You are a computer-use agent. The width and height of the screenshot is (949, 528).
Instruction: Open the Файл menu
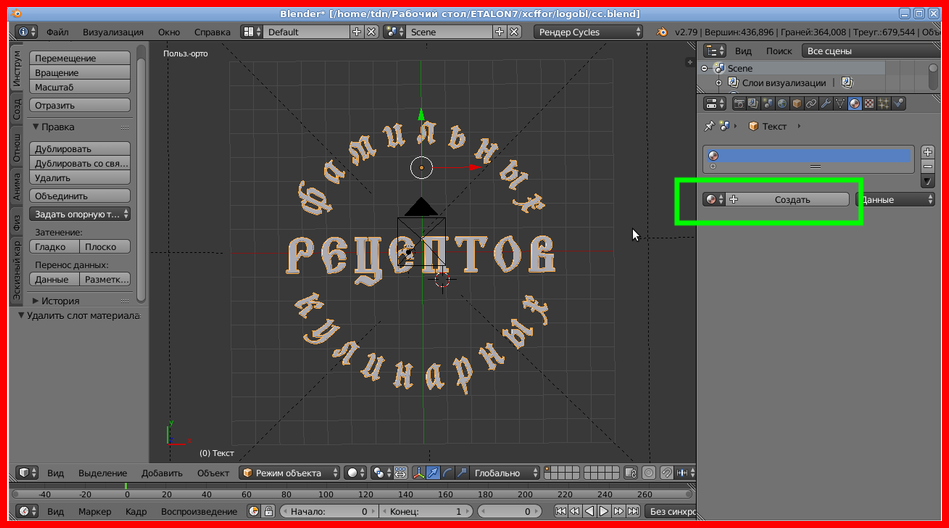(57, 32)
